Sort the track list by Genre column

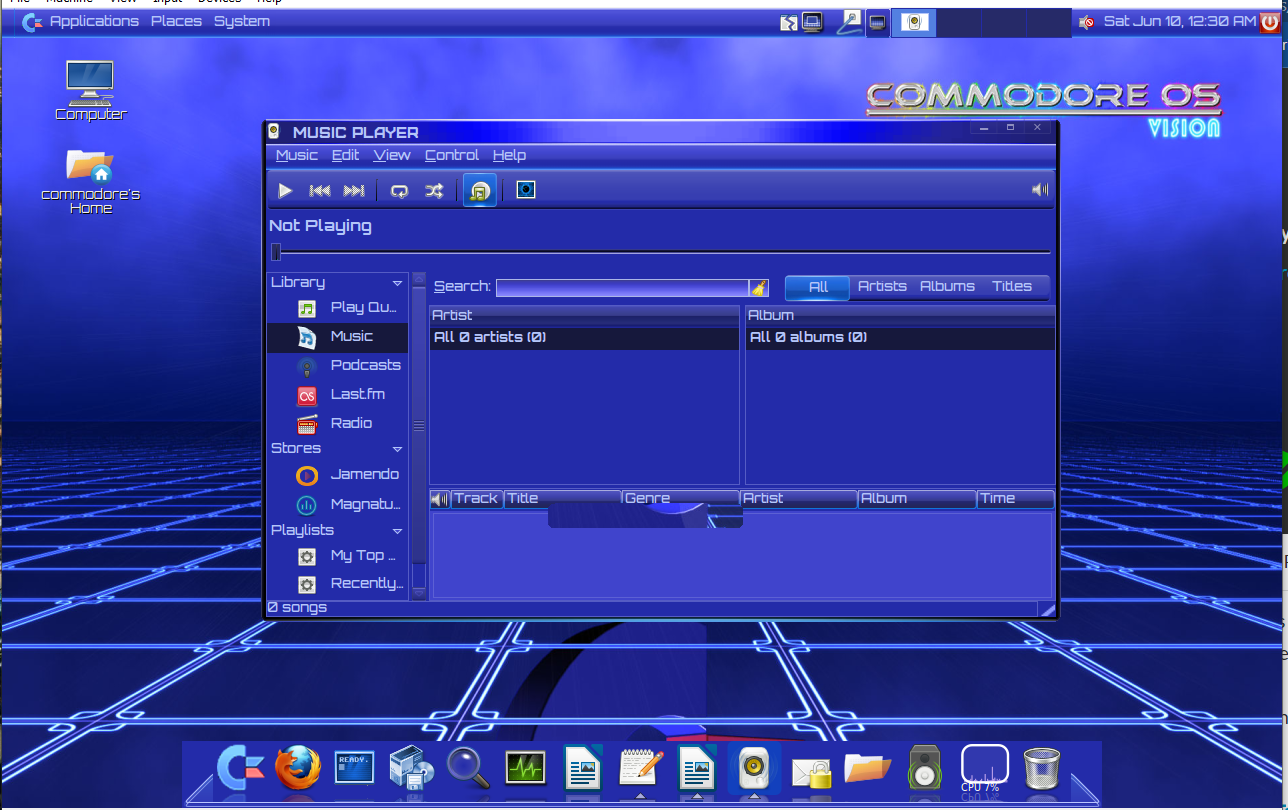(x=680, y=499)
